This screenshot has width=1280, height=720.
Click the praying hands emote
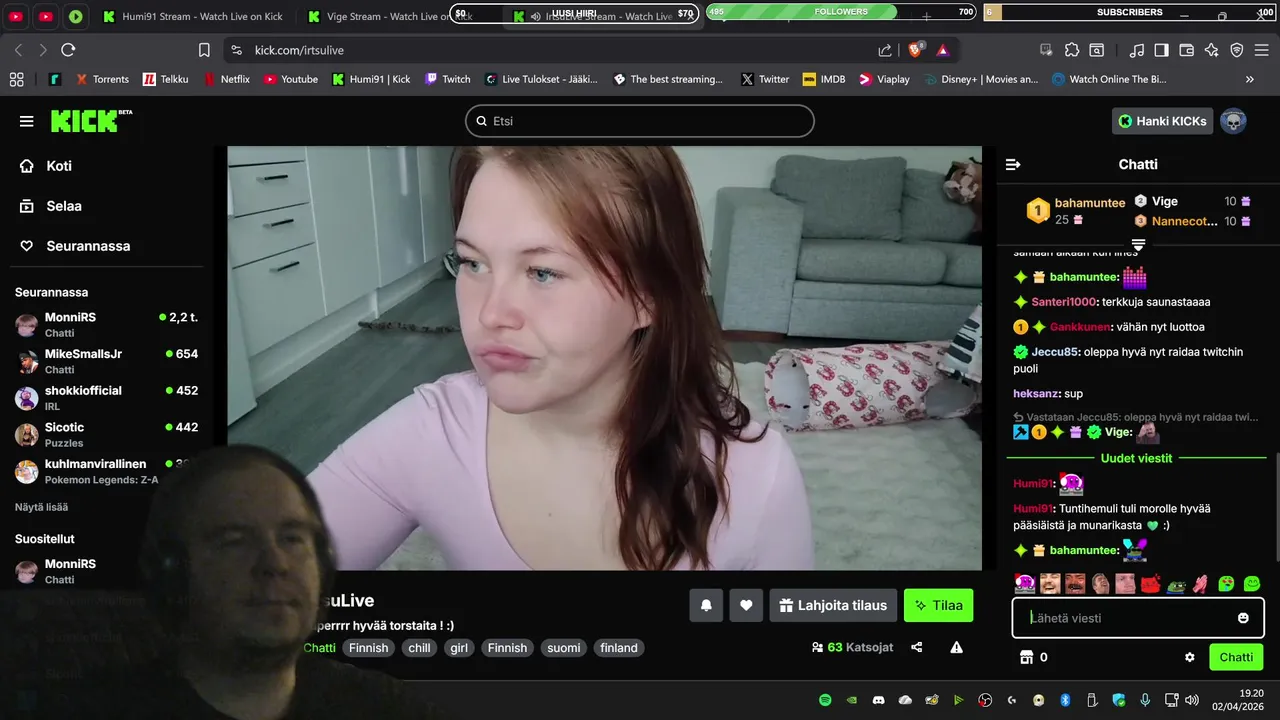tap(1201, 584)
